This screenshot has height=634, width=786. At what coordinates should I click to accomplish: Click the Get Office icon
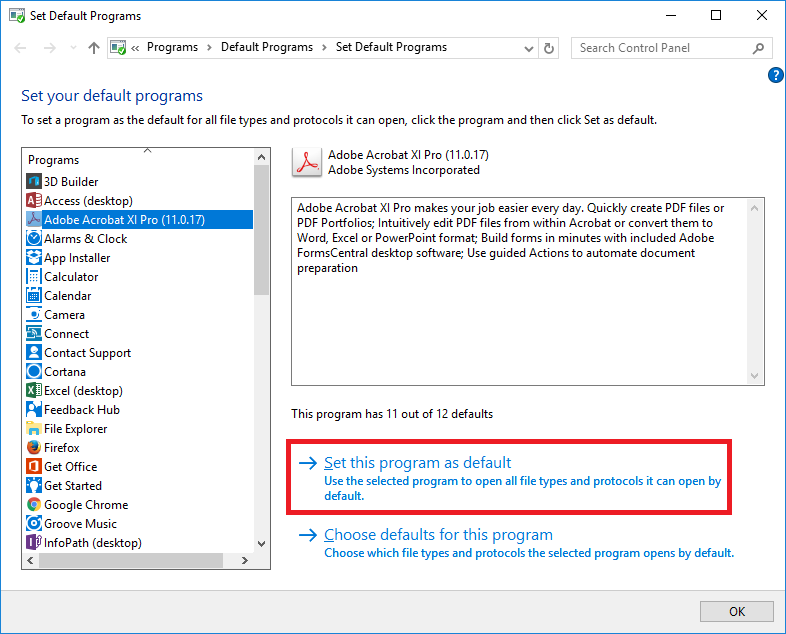tap(34, 466)
